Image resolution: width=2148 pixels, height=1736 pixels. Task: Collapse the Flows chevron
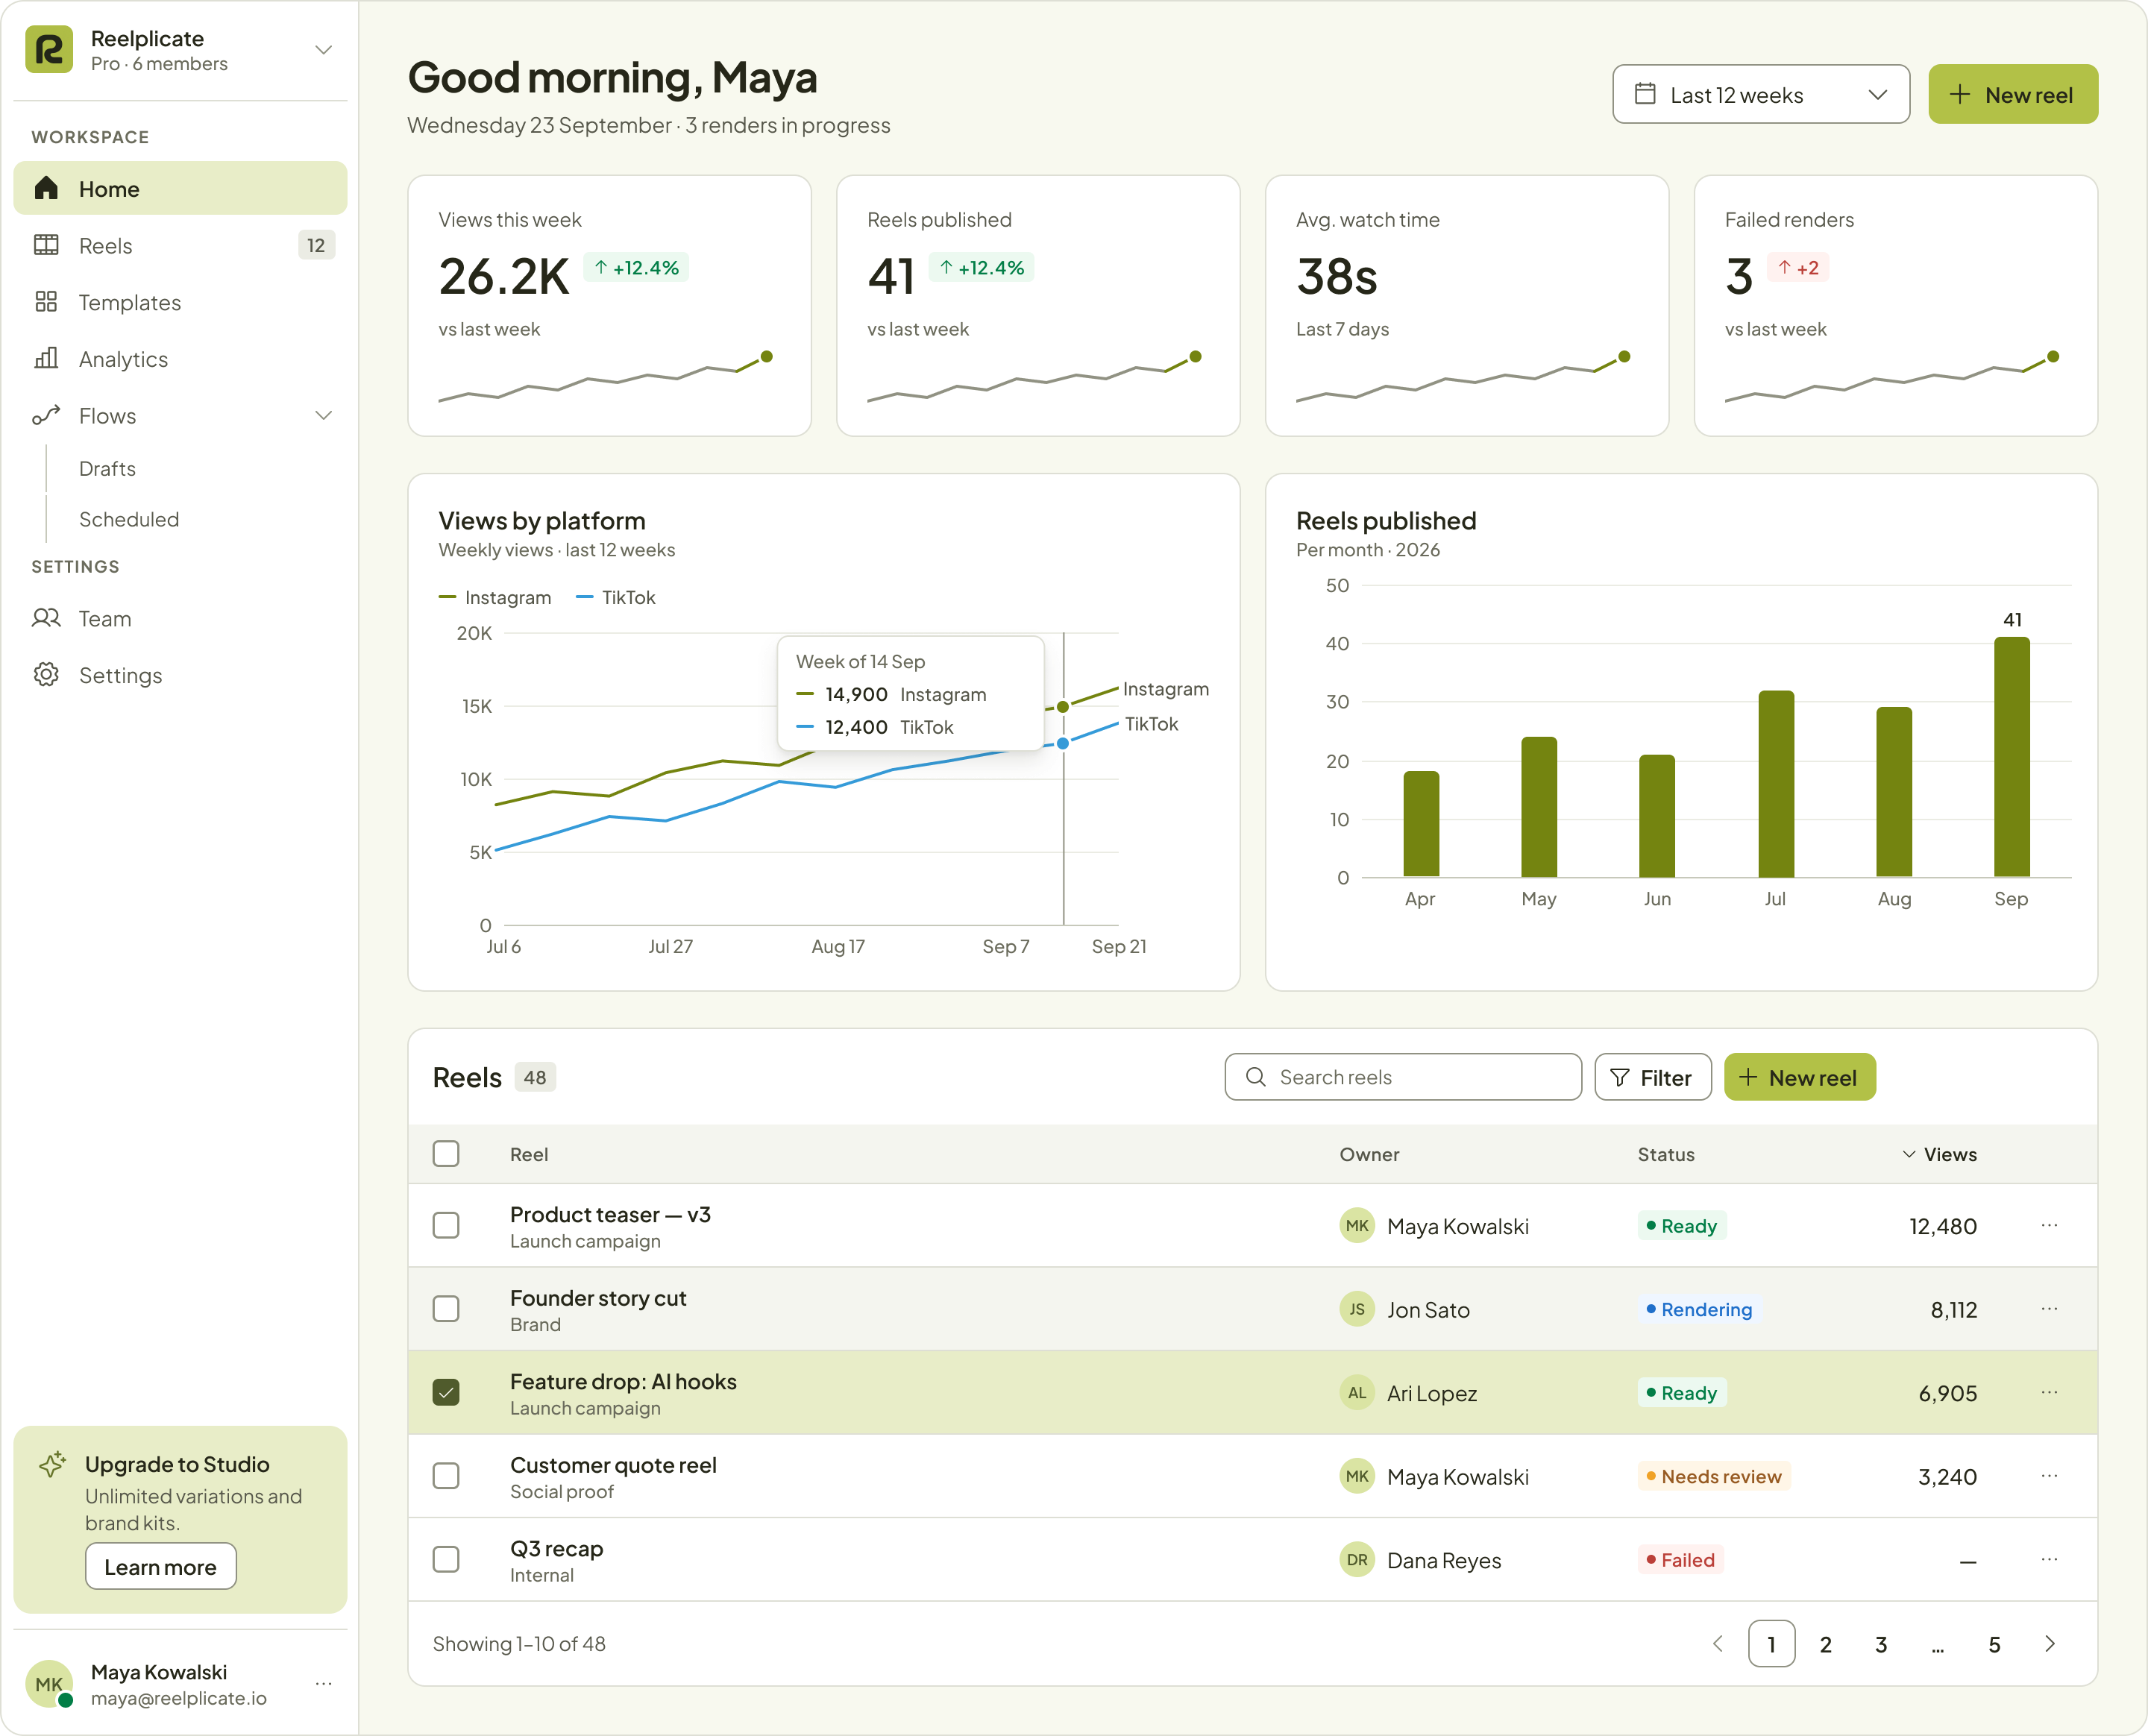(323, 415)
